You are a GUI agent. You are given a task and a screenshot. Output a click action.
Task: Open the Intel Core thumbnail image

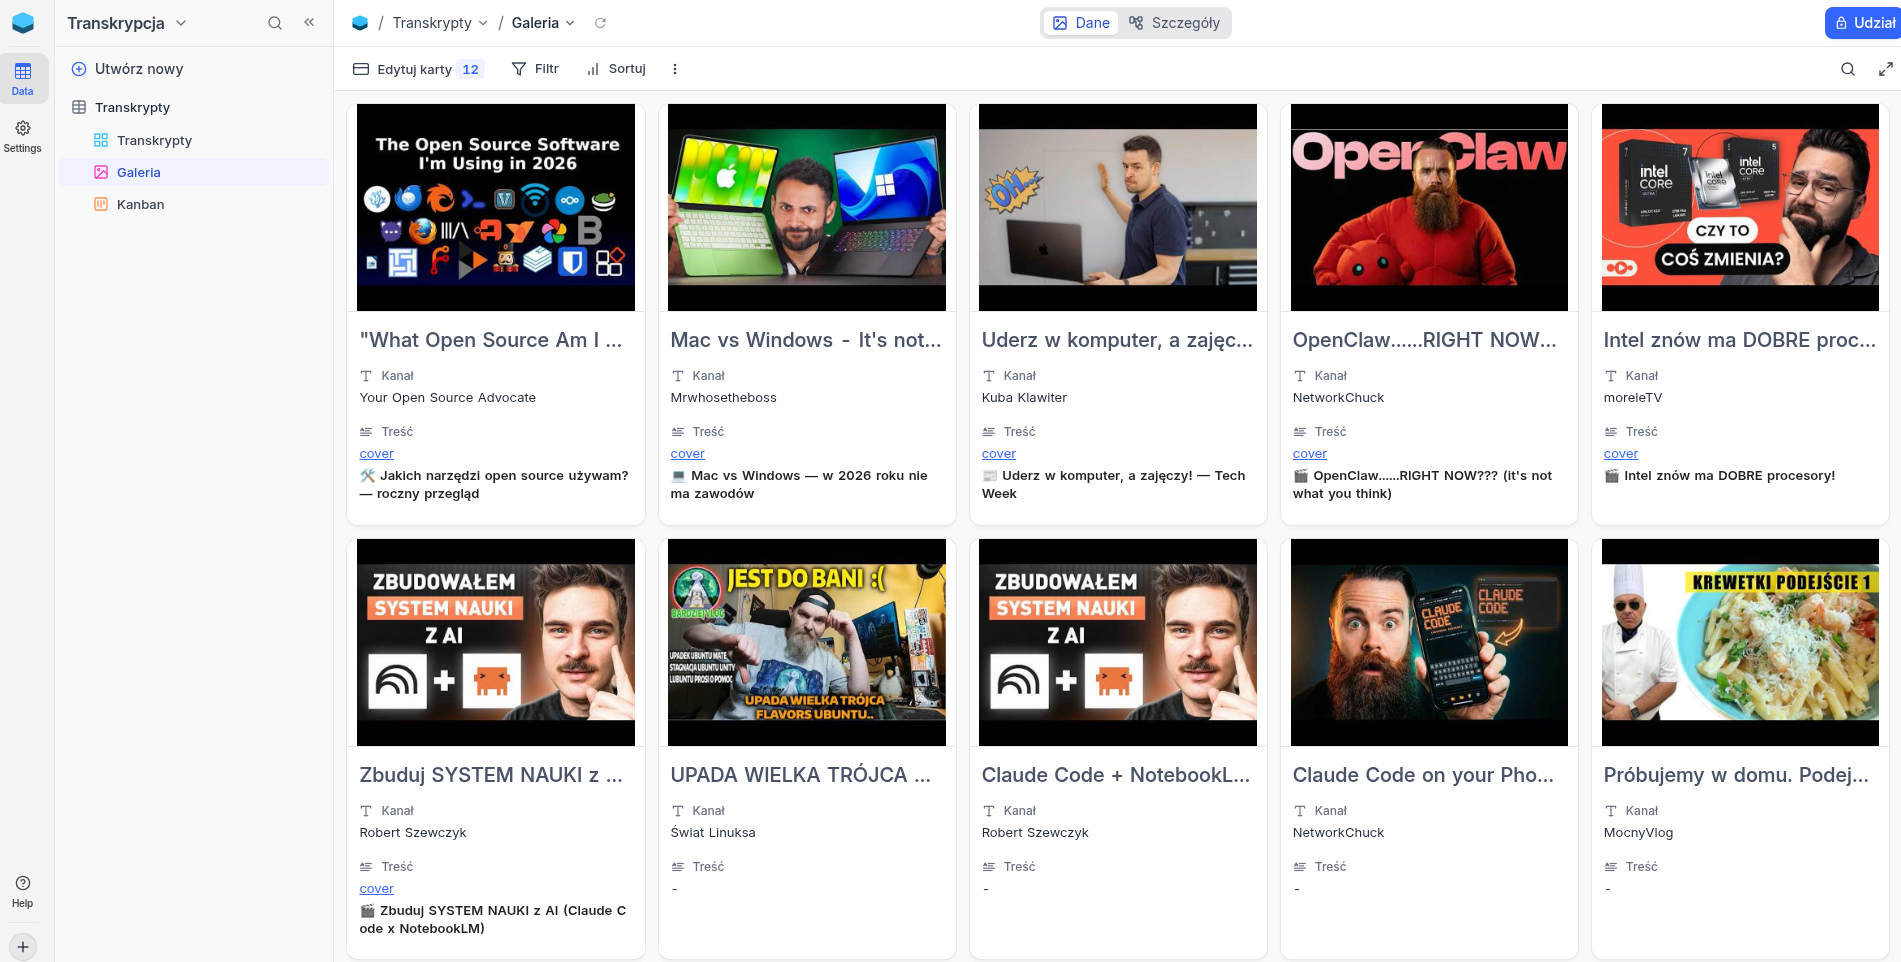(x=1740, y=207)
